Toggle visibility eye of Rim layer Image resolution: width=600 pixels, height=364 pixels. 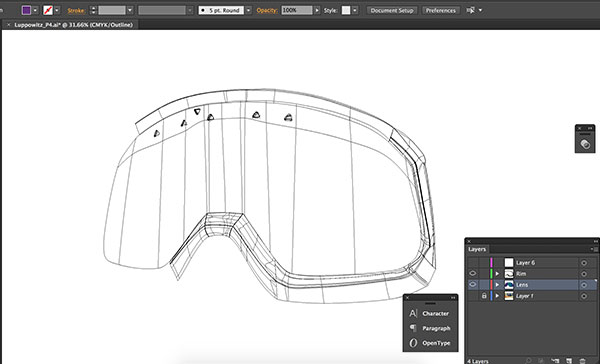click(x=473, y=273)
